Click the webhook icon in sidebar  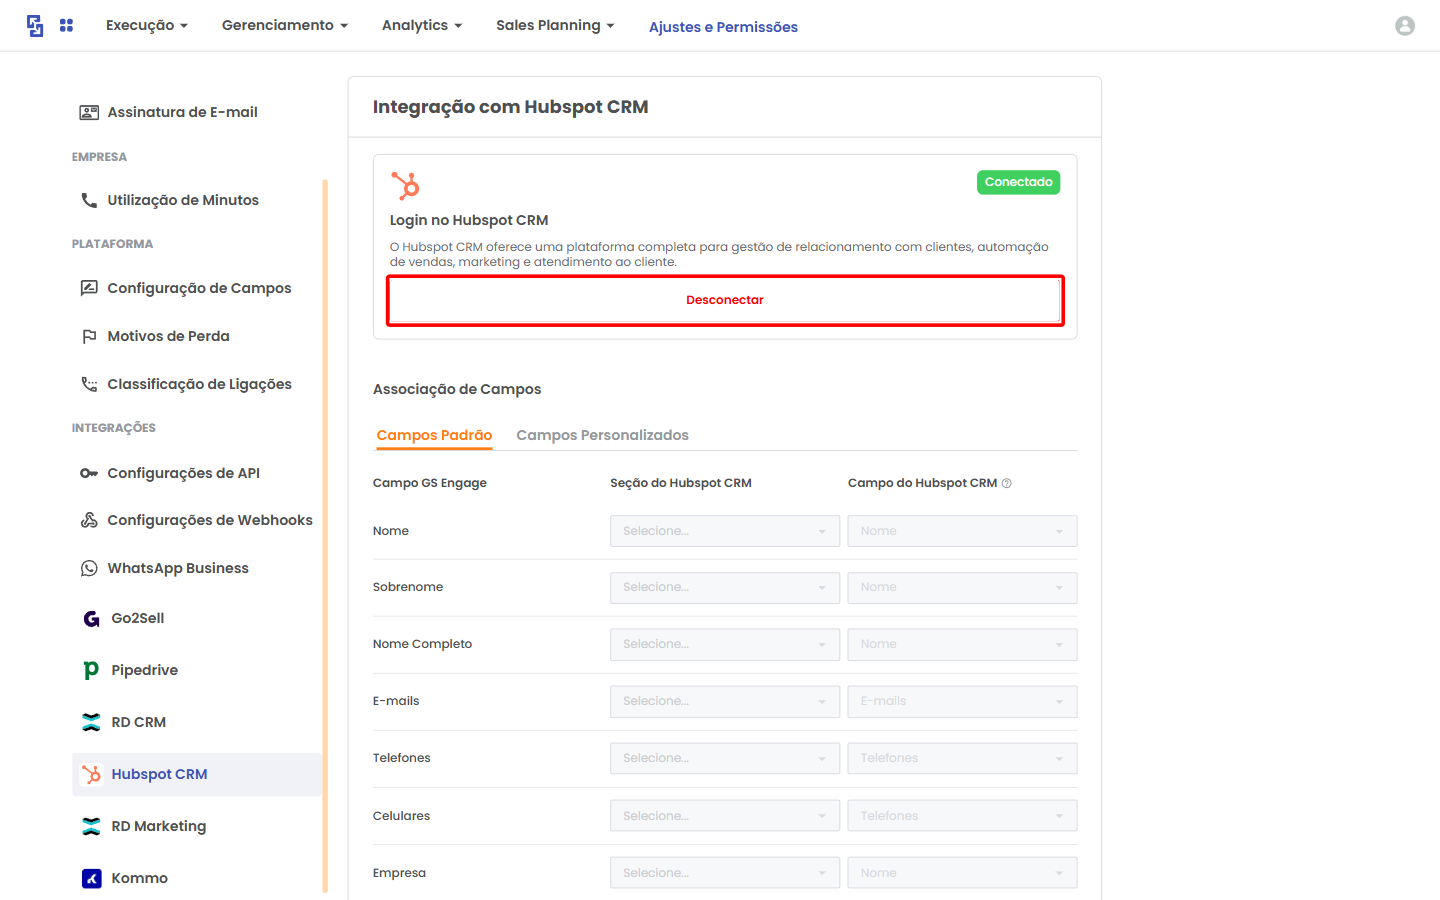pos(89,520)
